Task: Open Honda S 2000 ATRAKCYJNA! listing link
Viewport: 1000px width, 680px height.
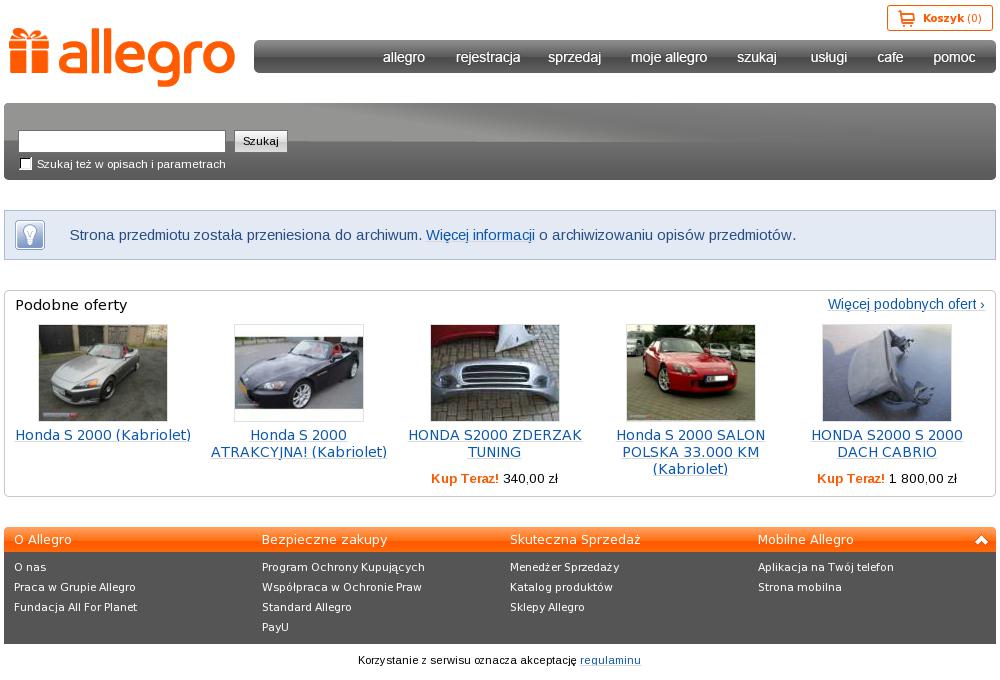Action: pos(298,443)
